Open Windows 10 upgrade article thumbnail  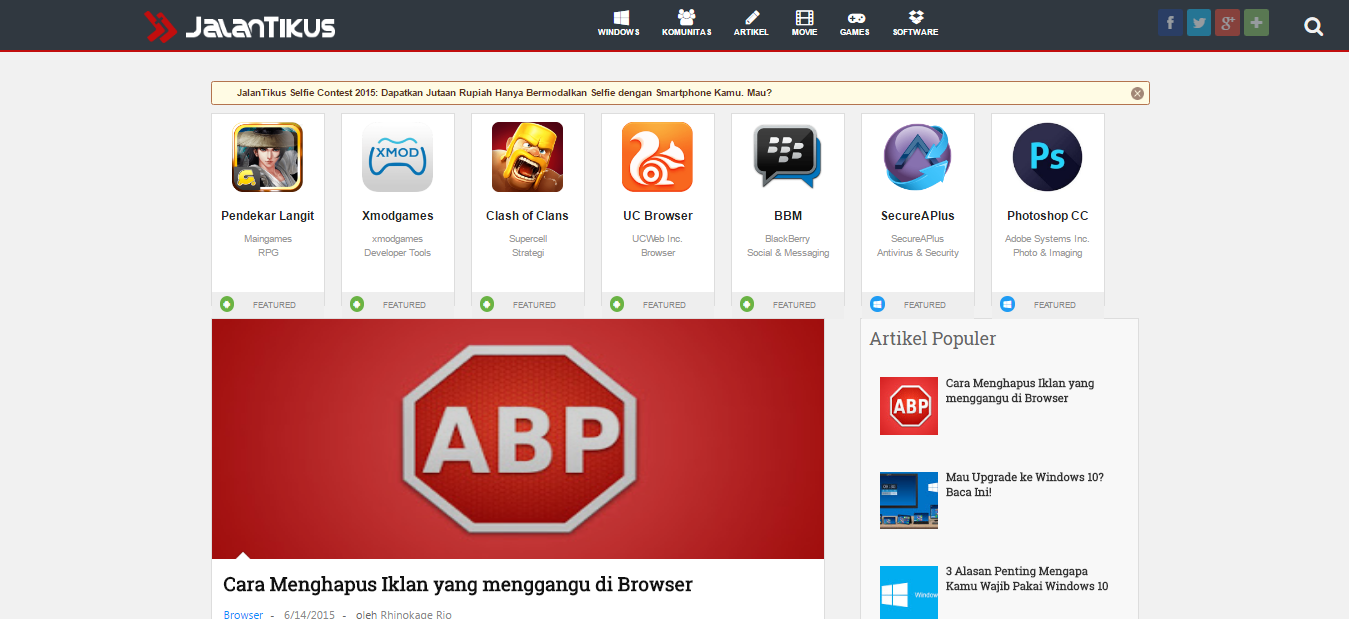909,500
